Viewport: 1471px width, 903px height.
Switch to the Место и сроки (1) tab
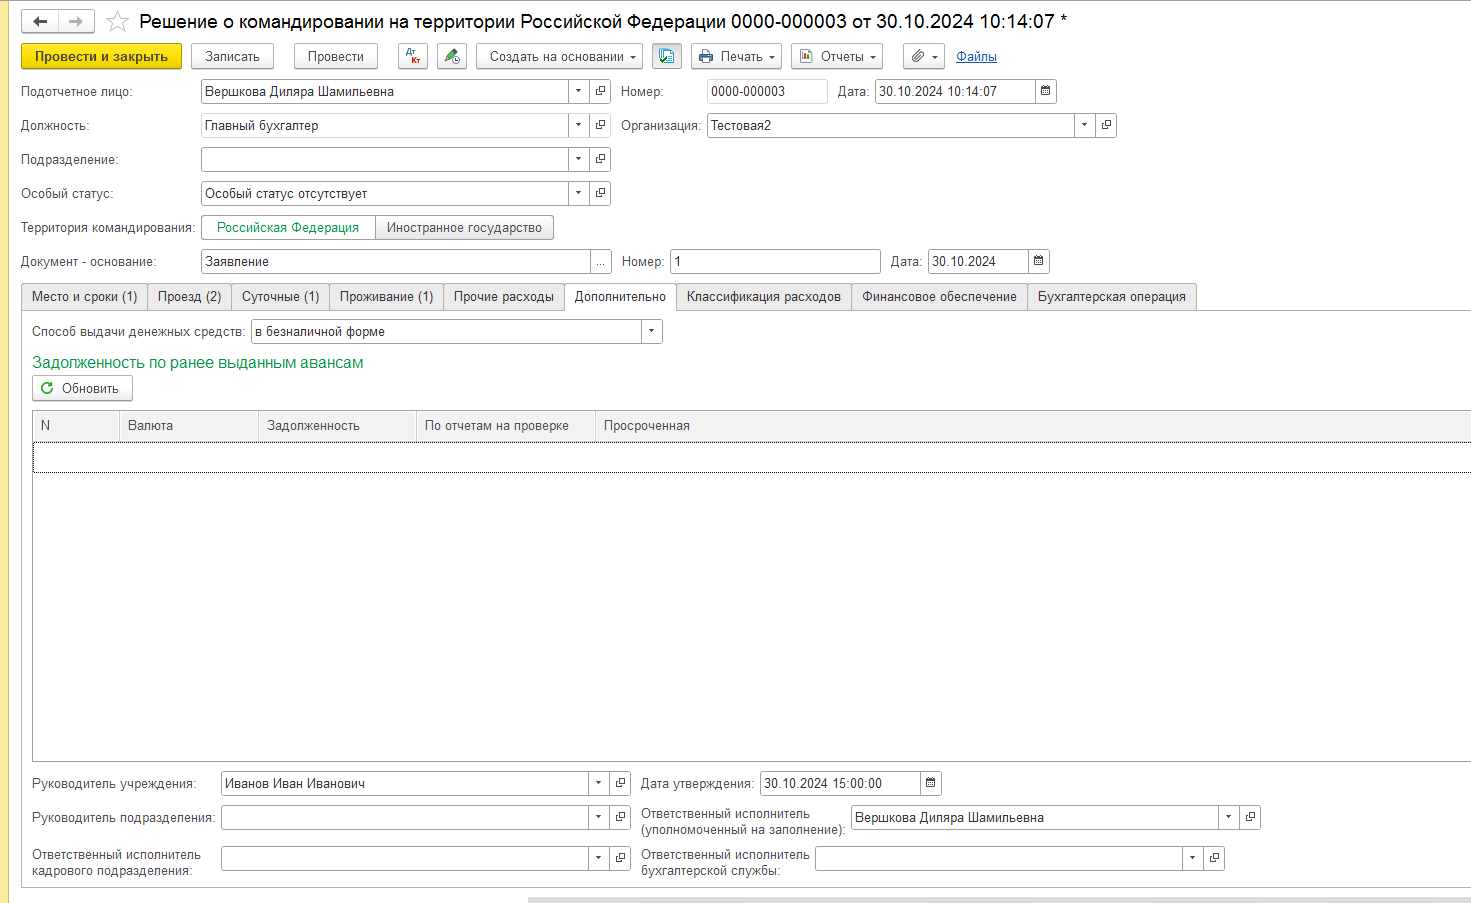[x=84, y=296]
